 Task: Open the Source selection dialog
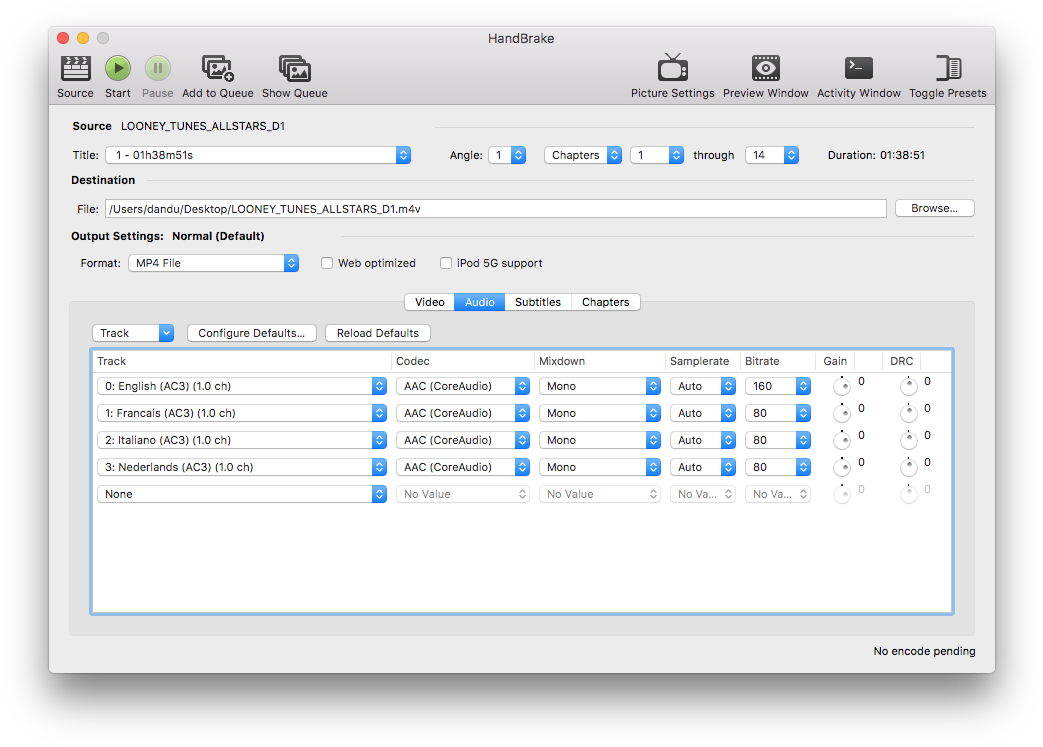[74, 70]
